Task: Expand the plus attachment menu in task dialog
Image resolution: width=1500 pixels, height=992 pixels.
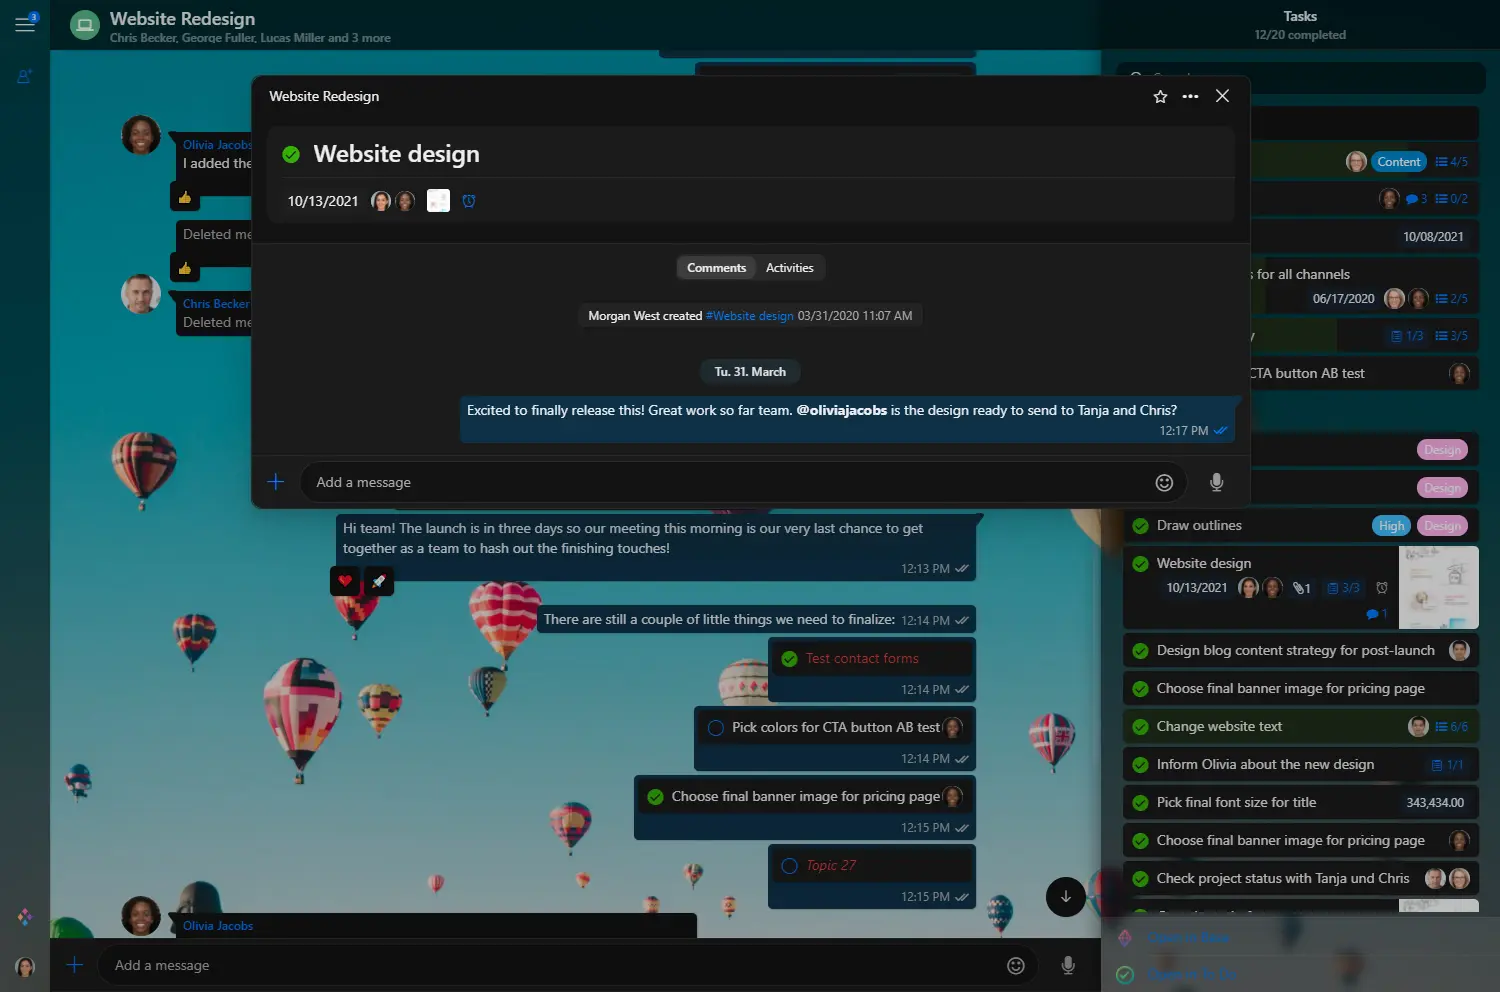Action: tap(276, 482)
